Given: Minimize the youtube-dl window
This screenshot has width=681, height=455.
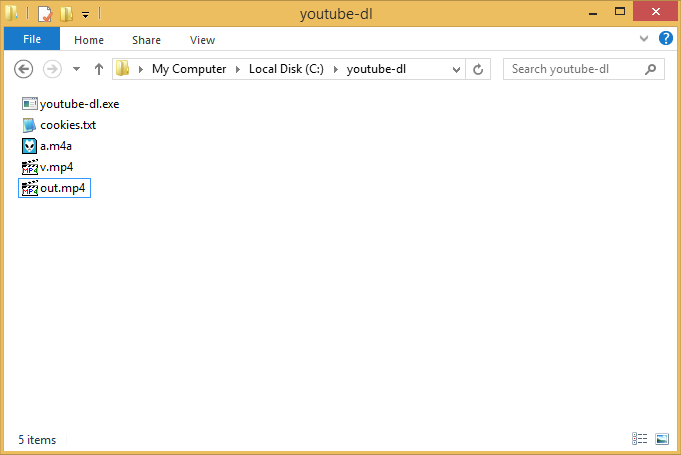Looking at the screenshot, I should pos(593,13).
